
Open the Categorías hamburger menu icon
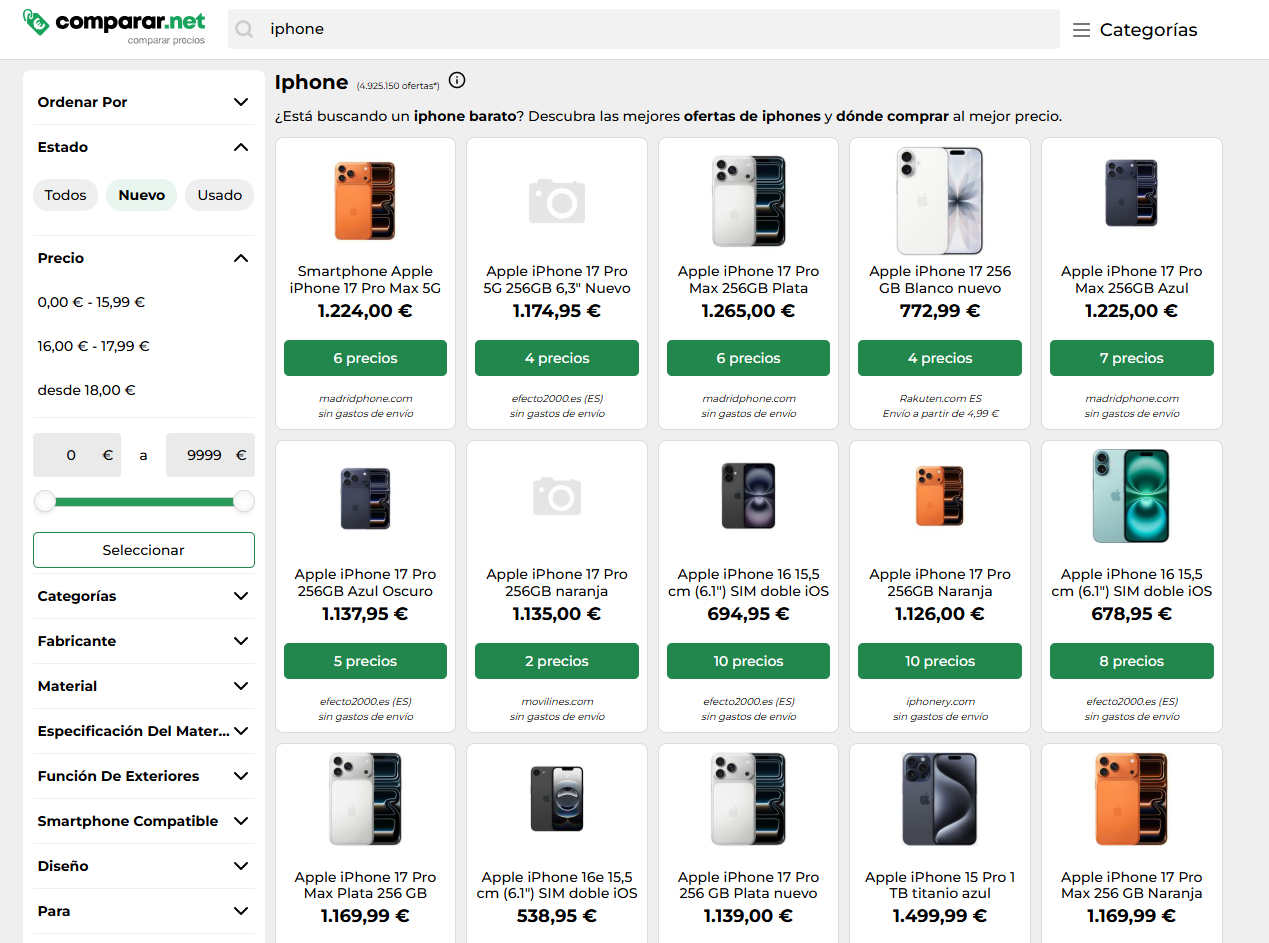click(1081, 30)
